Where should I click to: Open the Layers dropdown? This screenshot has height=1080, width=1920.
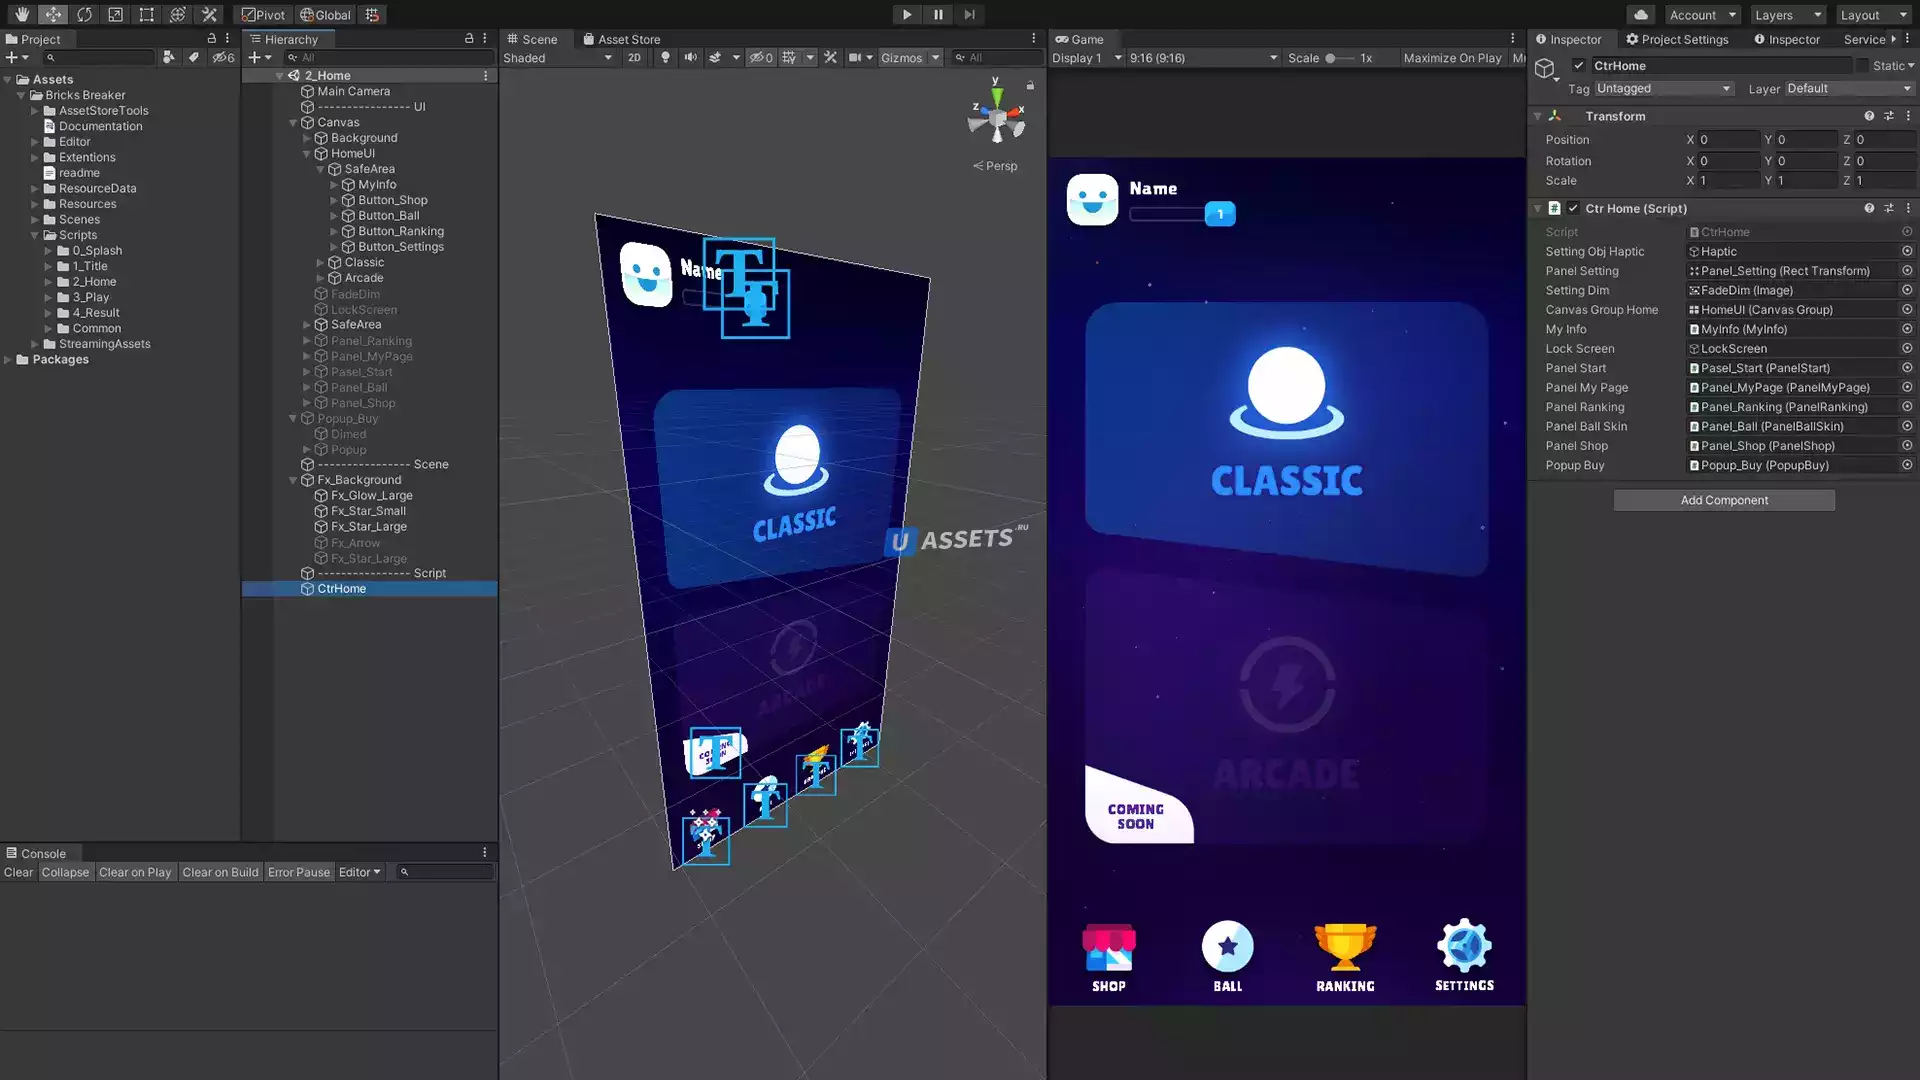(x=1787, y=15)
